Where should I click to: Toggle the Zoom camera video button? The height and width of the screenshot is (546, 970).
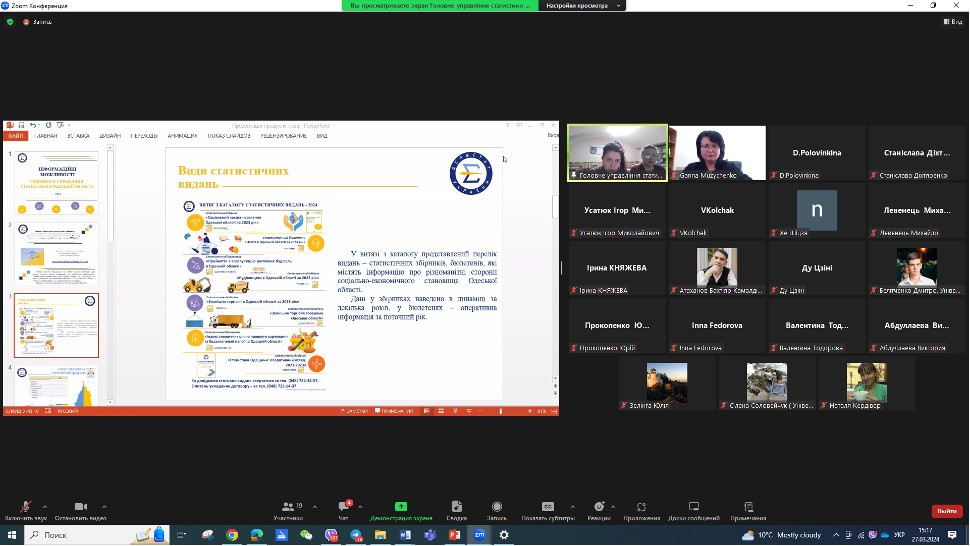[81, 509]
